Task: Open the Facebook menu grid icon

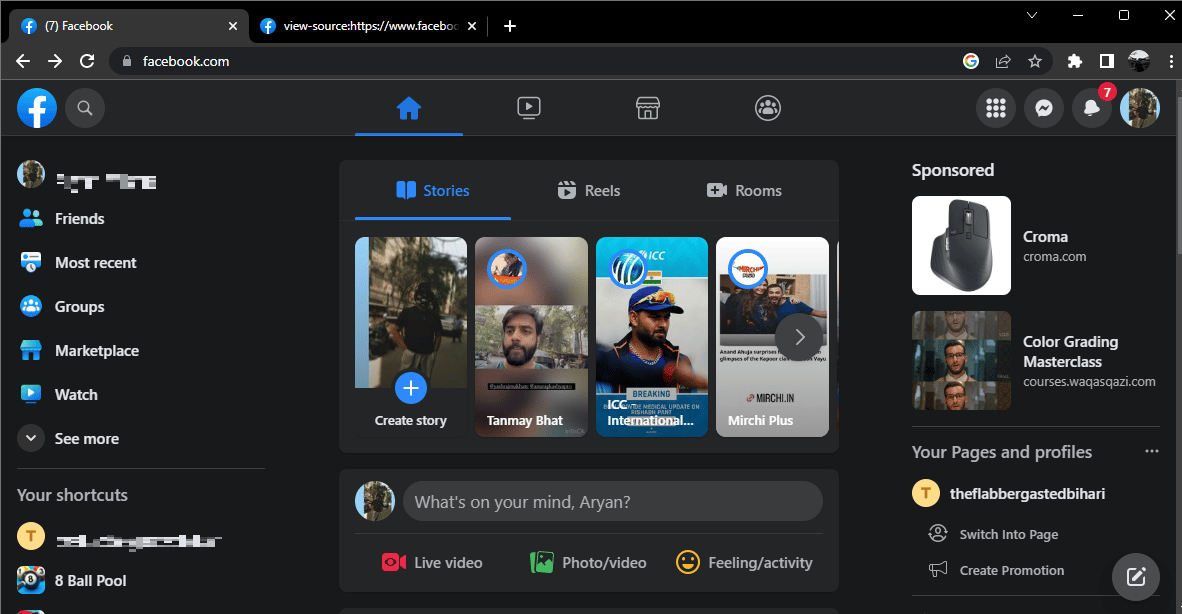Action: (996, 108)
